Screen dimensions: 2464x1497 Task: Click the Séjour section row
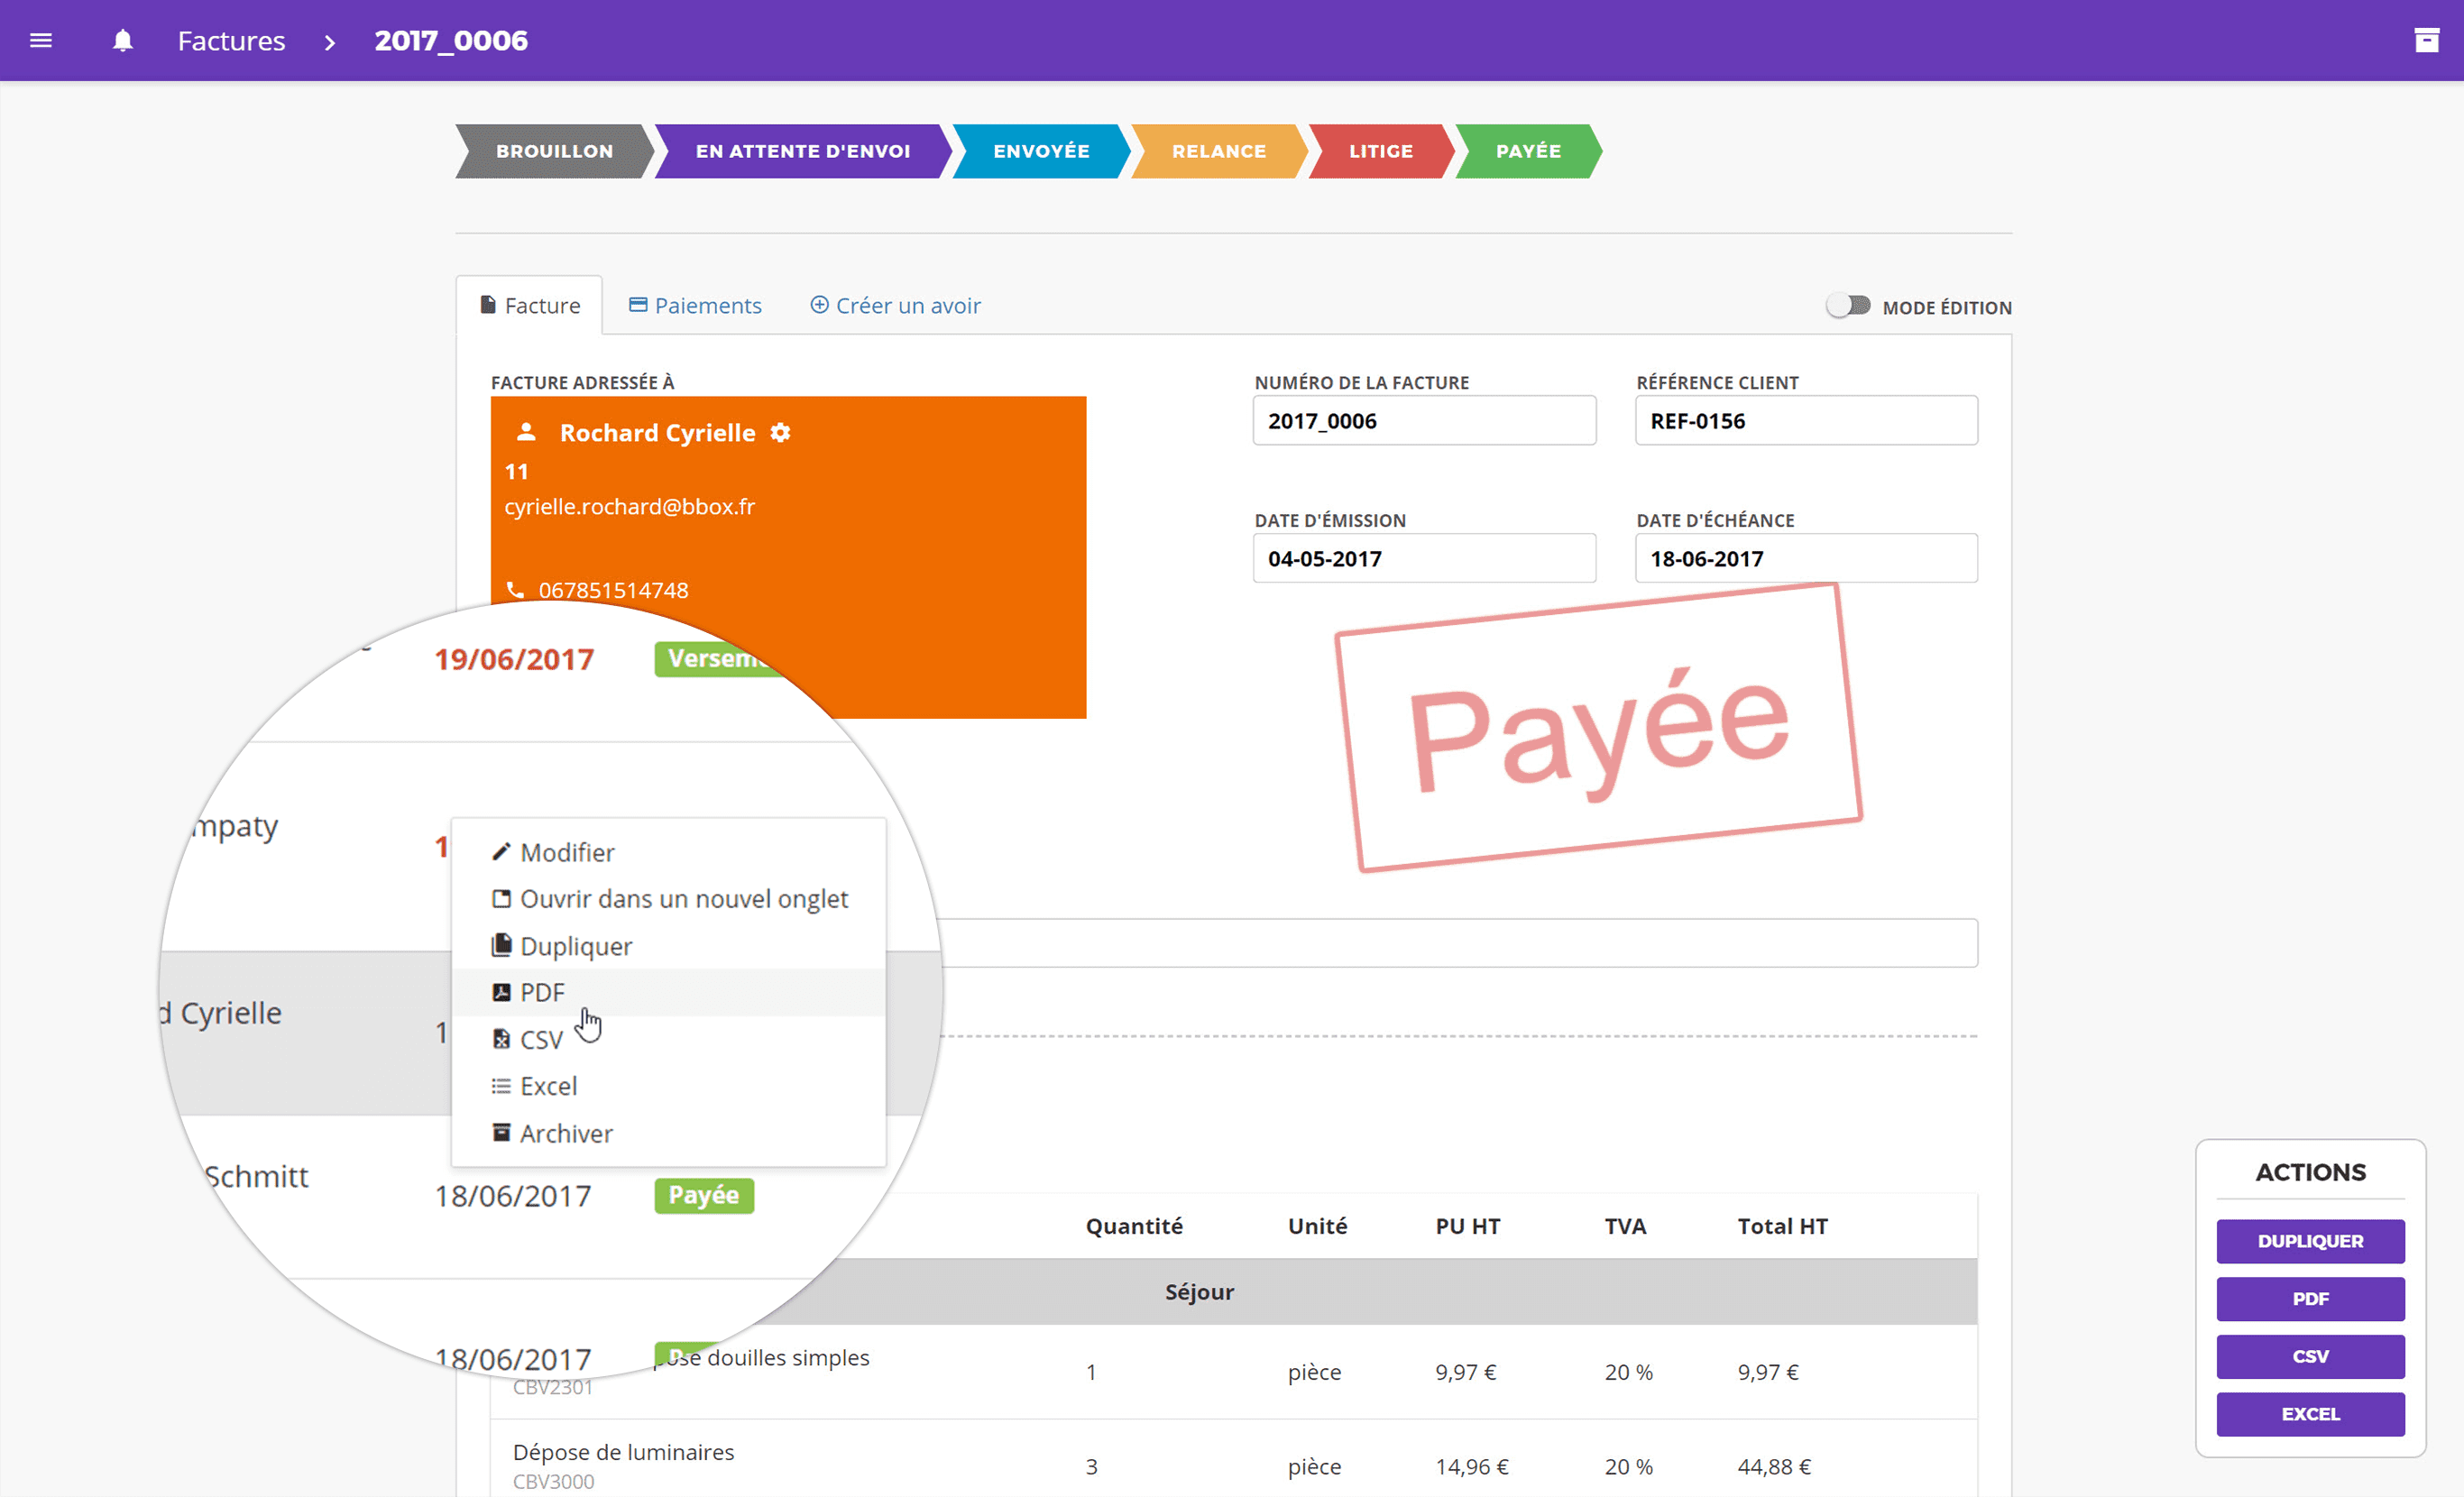point(1233,1292)
